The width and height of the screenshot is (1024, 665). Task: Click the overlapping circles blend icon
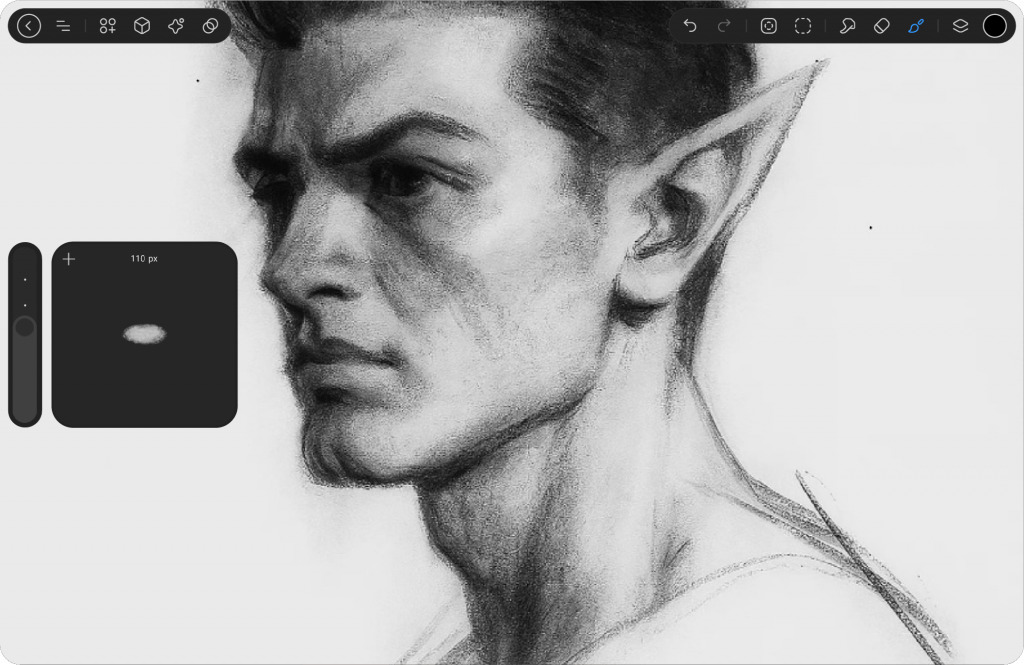pos(210,26)
